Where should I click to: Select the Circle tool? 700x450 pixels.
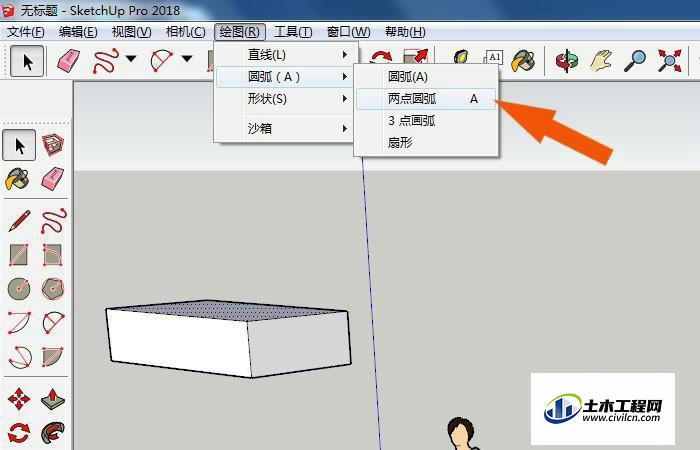click(x=19, y=289)
